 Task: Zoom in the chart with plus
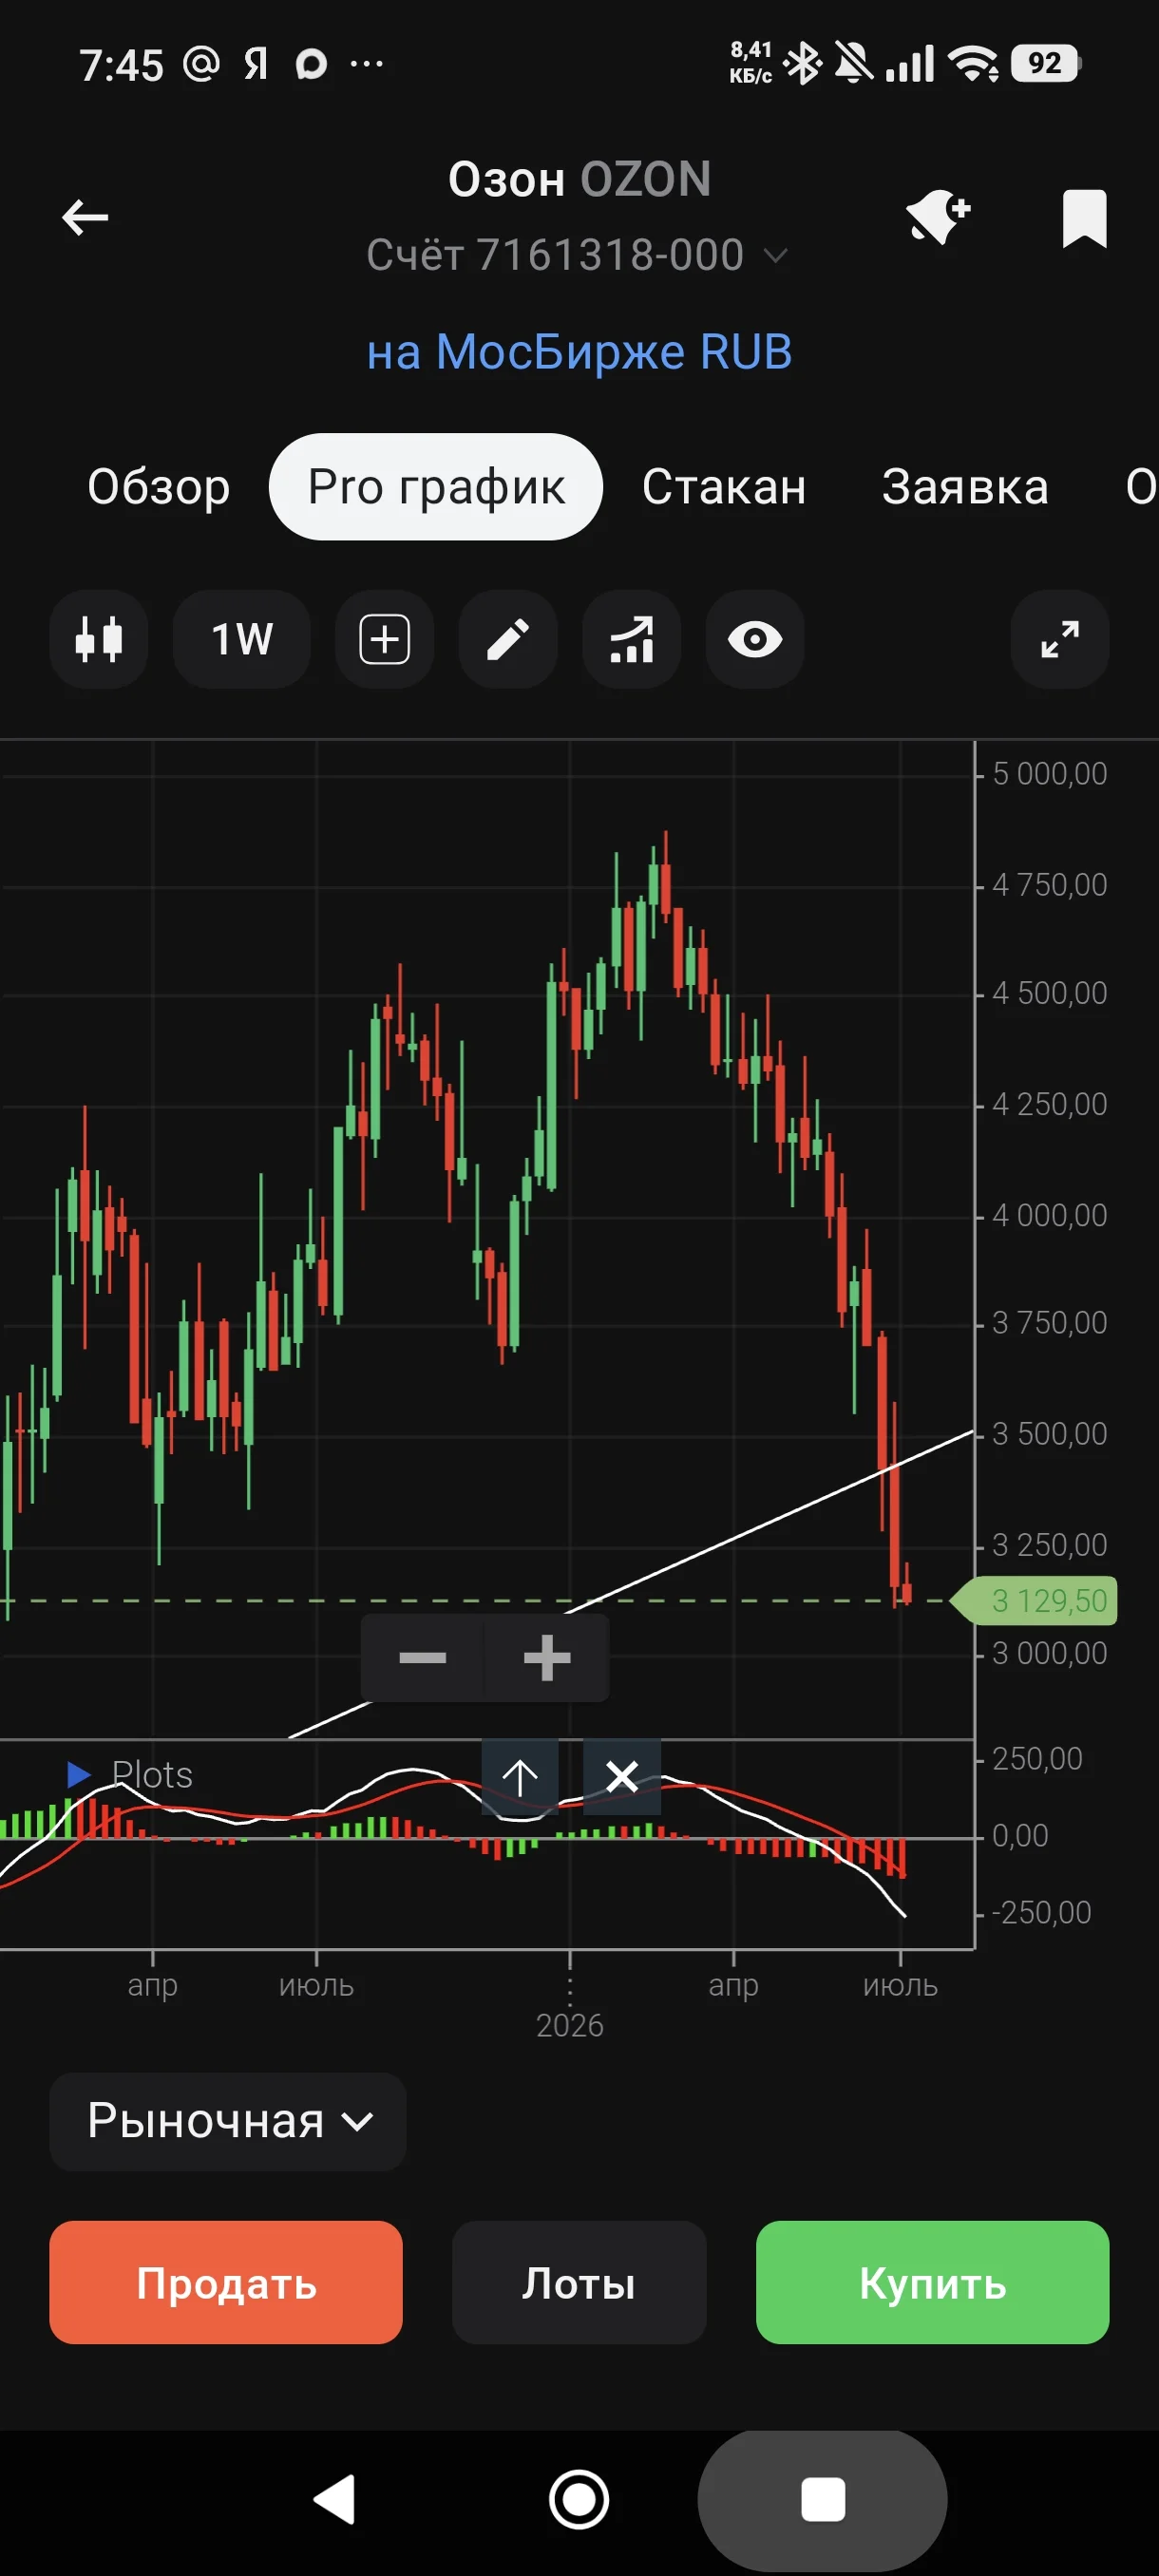tap(547, 1658)
